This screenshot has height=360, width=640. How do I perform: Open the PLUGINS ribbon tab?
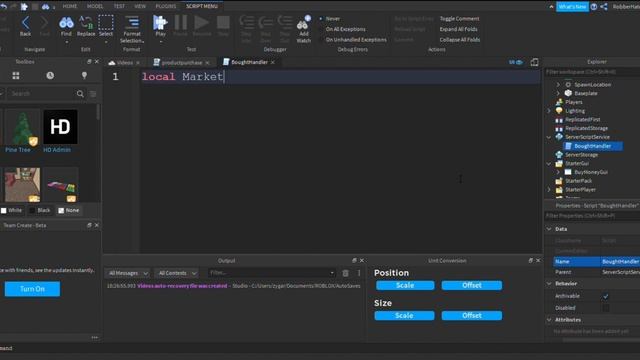tap(166, 6)
